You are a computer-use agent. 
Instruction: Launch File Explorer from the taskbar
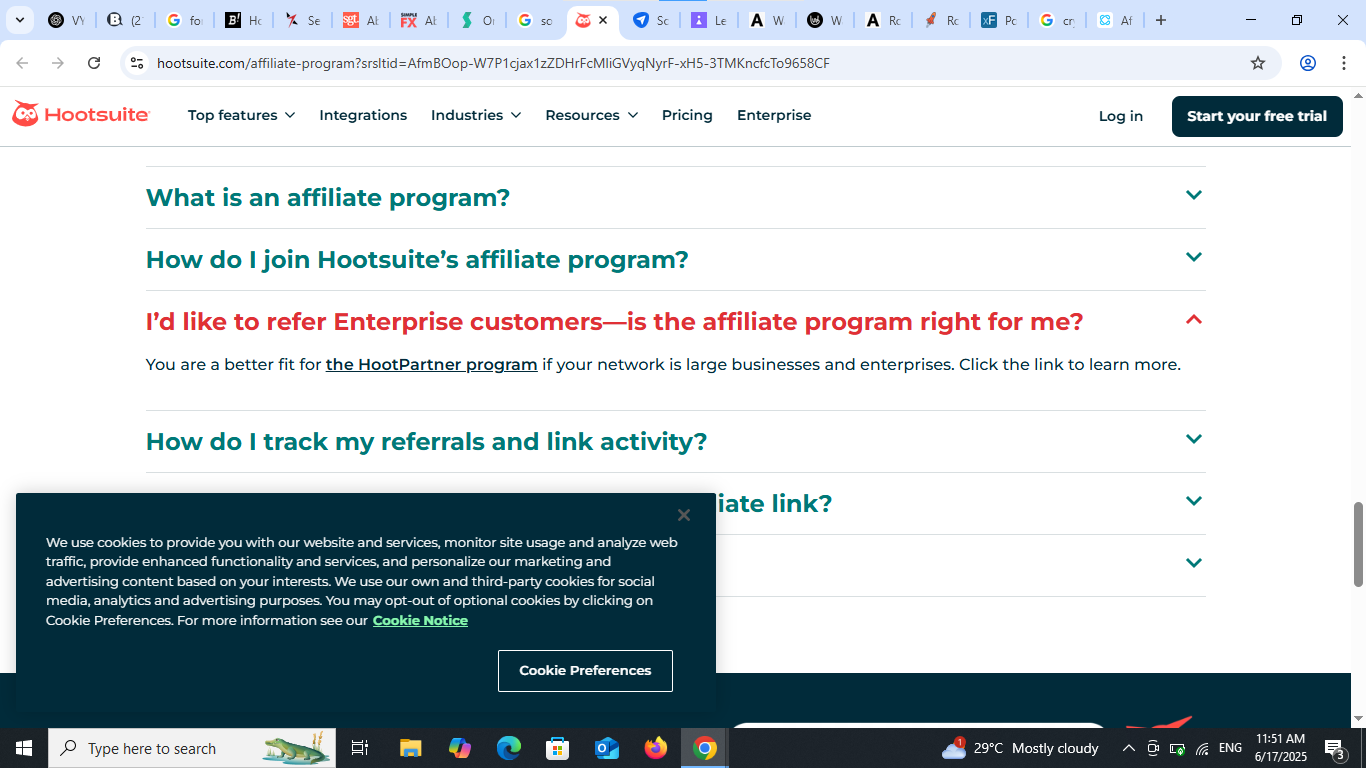tap(411, 748)
